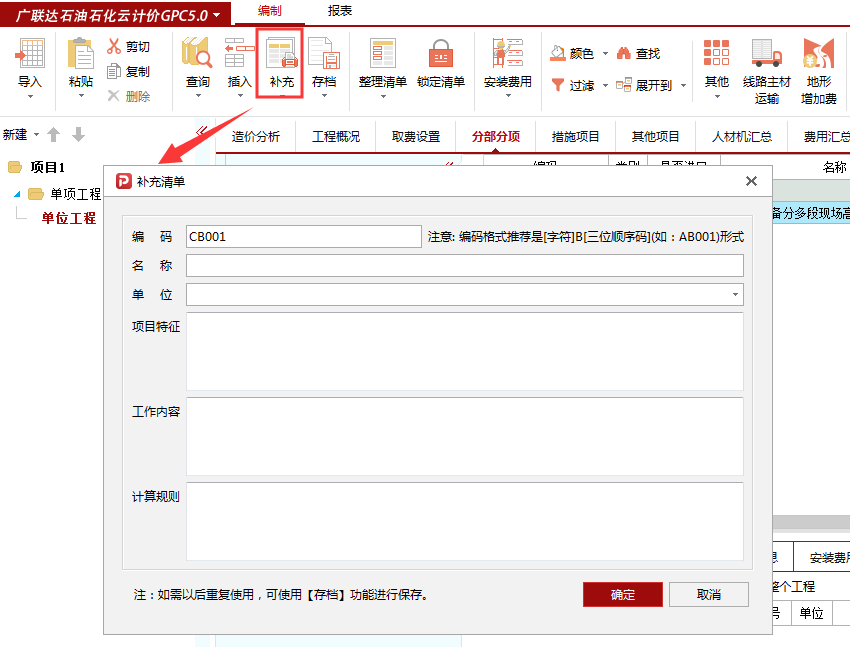The width and height of the screenshot is (850, 647).
Task: Click the 导入 (Import) toolbar icon
Action: point(30,55)
